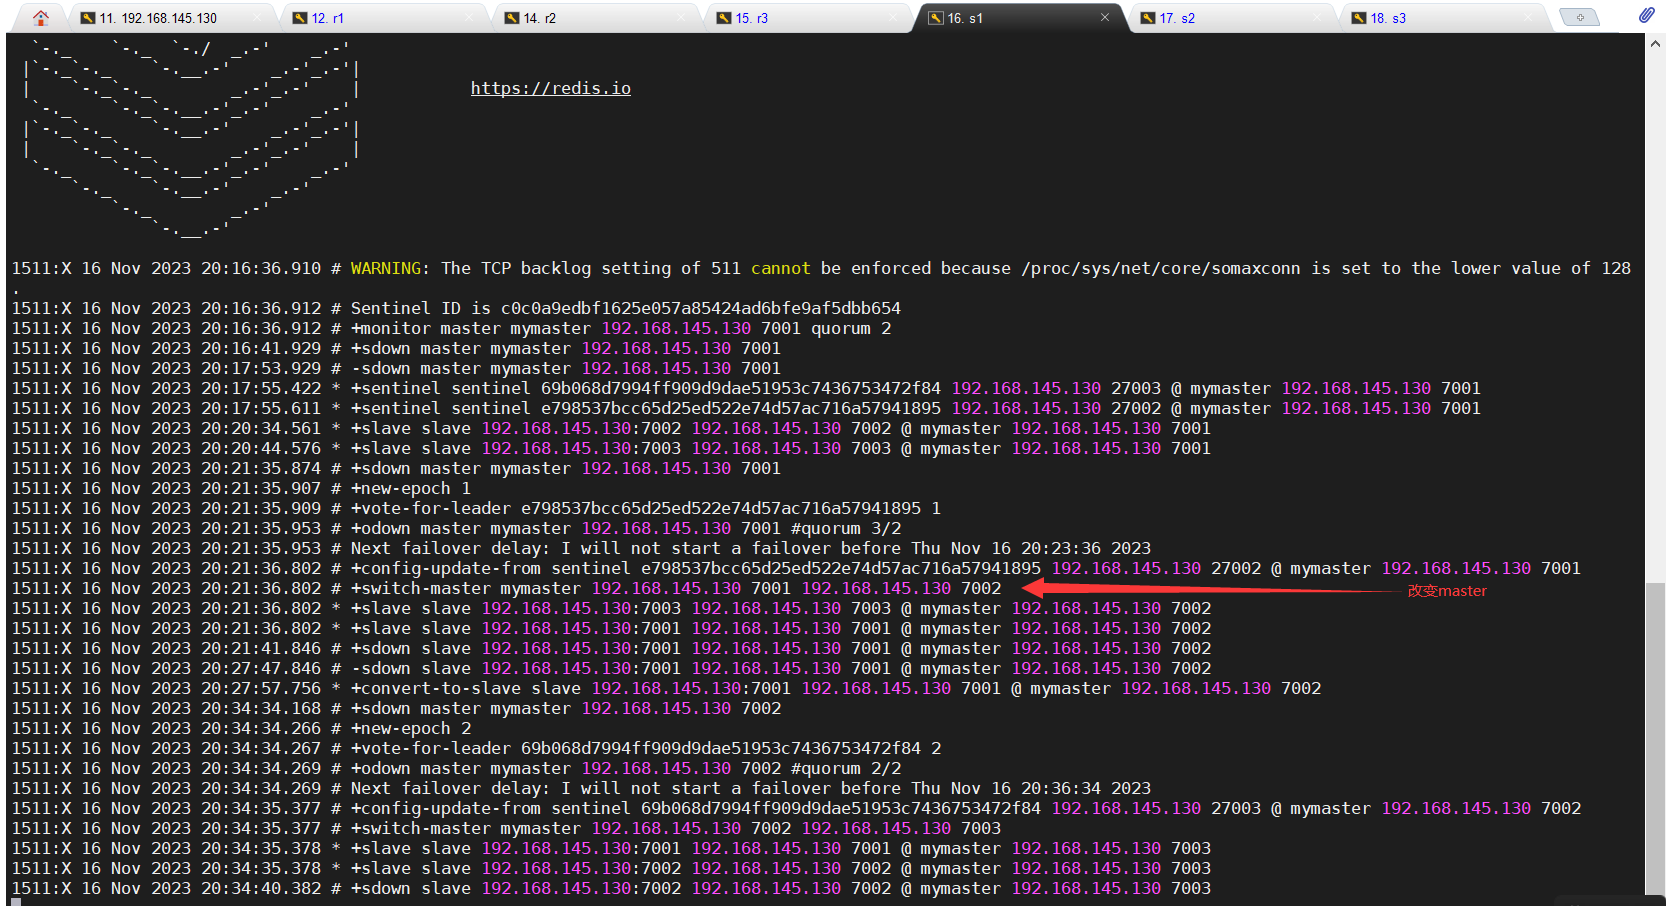Click the session icon on 17. s2 tab
Image resolution: width=1666 pixels, height=906 pixels.
(x=1148, y=18)
